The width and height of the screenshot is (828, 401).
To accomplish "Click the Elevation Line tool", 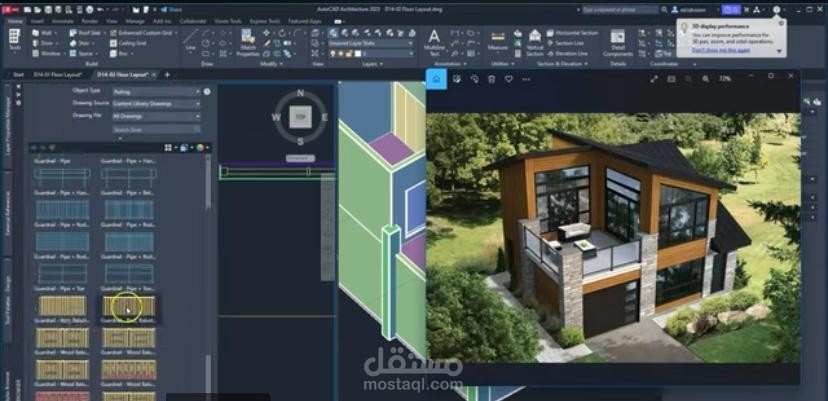I will point(568,53).
